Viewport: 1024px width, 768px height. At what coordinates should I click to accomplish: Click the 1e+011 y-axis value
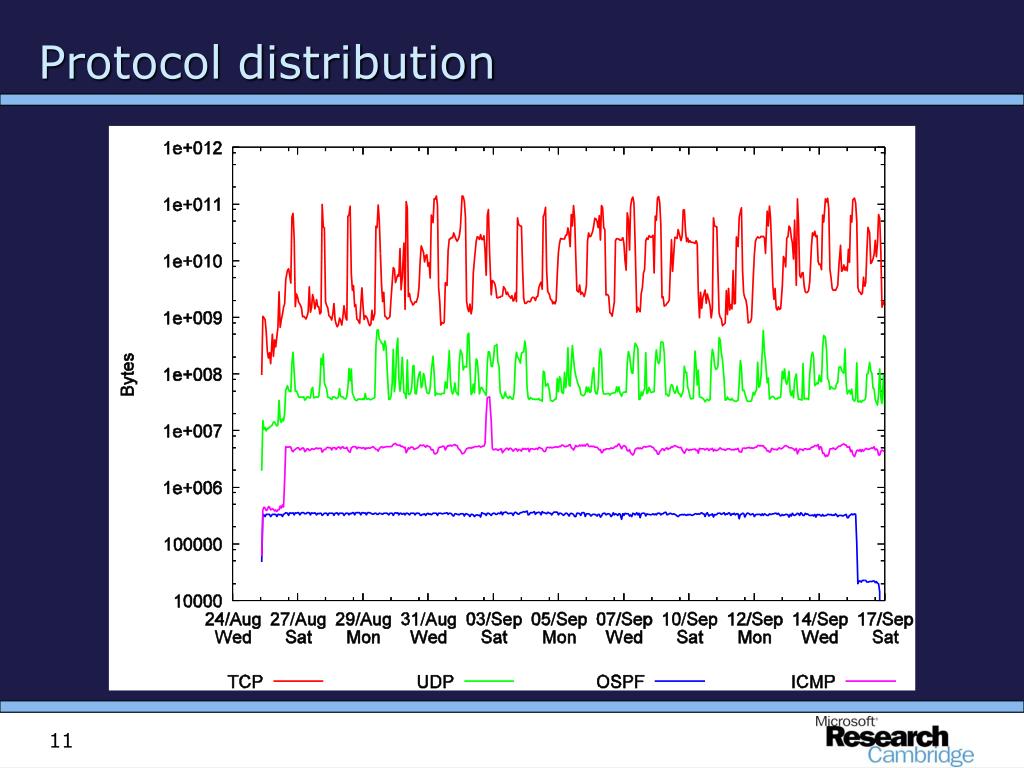193,205
